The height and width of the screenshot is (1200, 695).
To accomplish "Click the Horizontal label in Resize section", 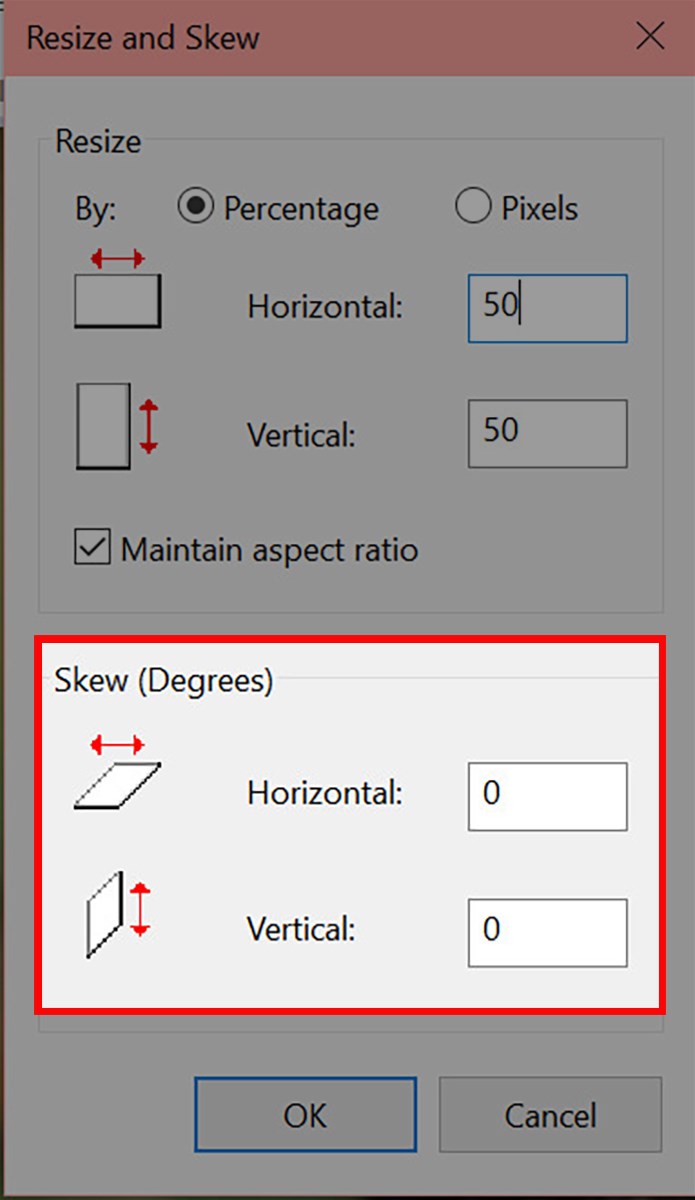I will pos(325,307).
